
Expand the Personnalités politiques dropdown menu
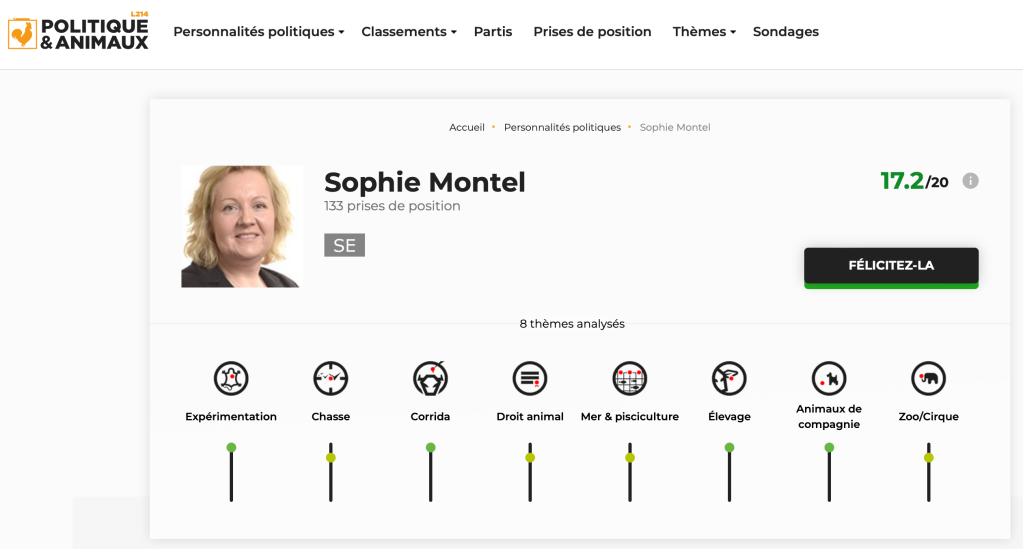258,31
